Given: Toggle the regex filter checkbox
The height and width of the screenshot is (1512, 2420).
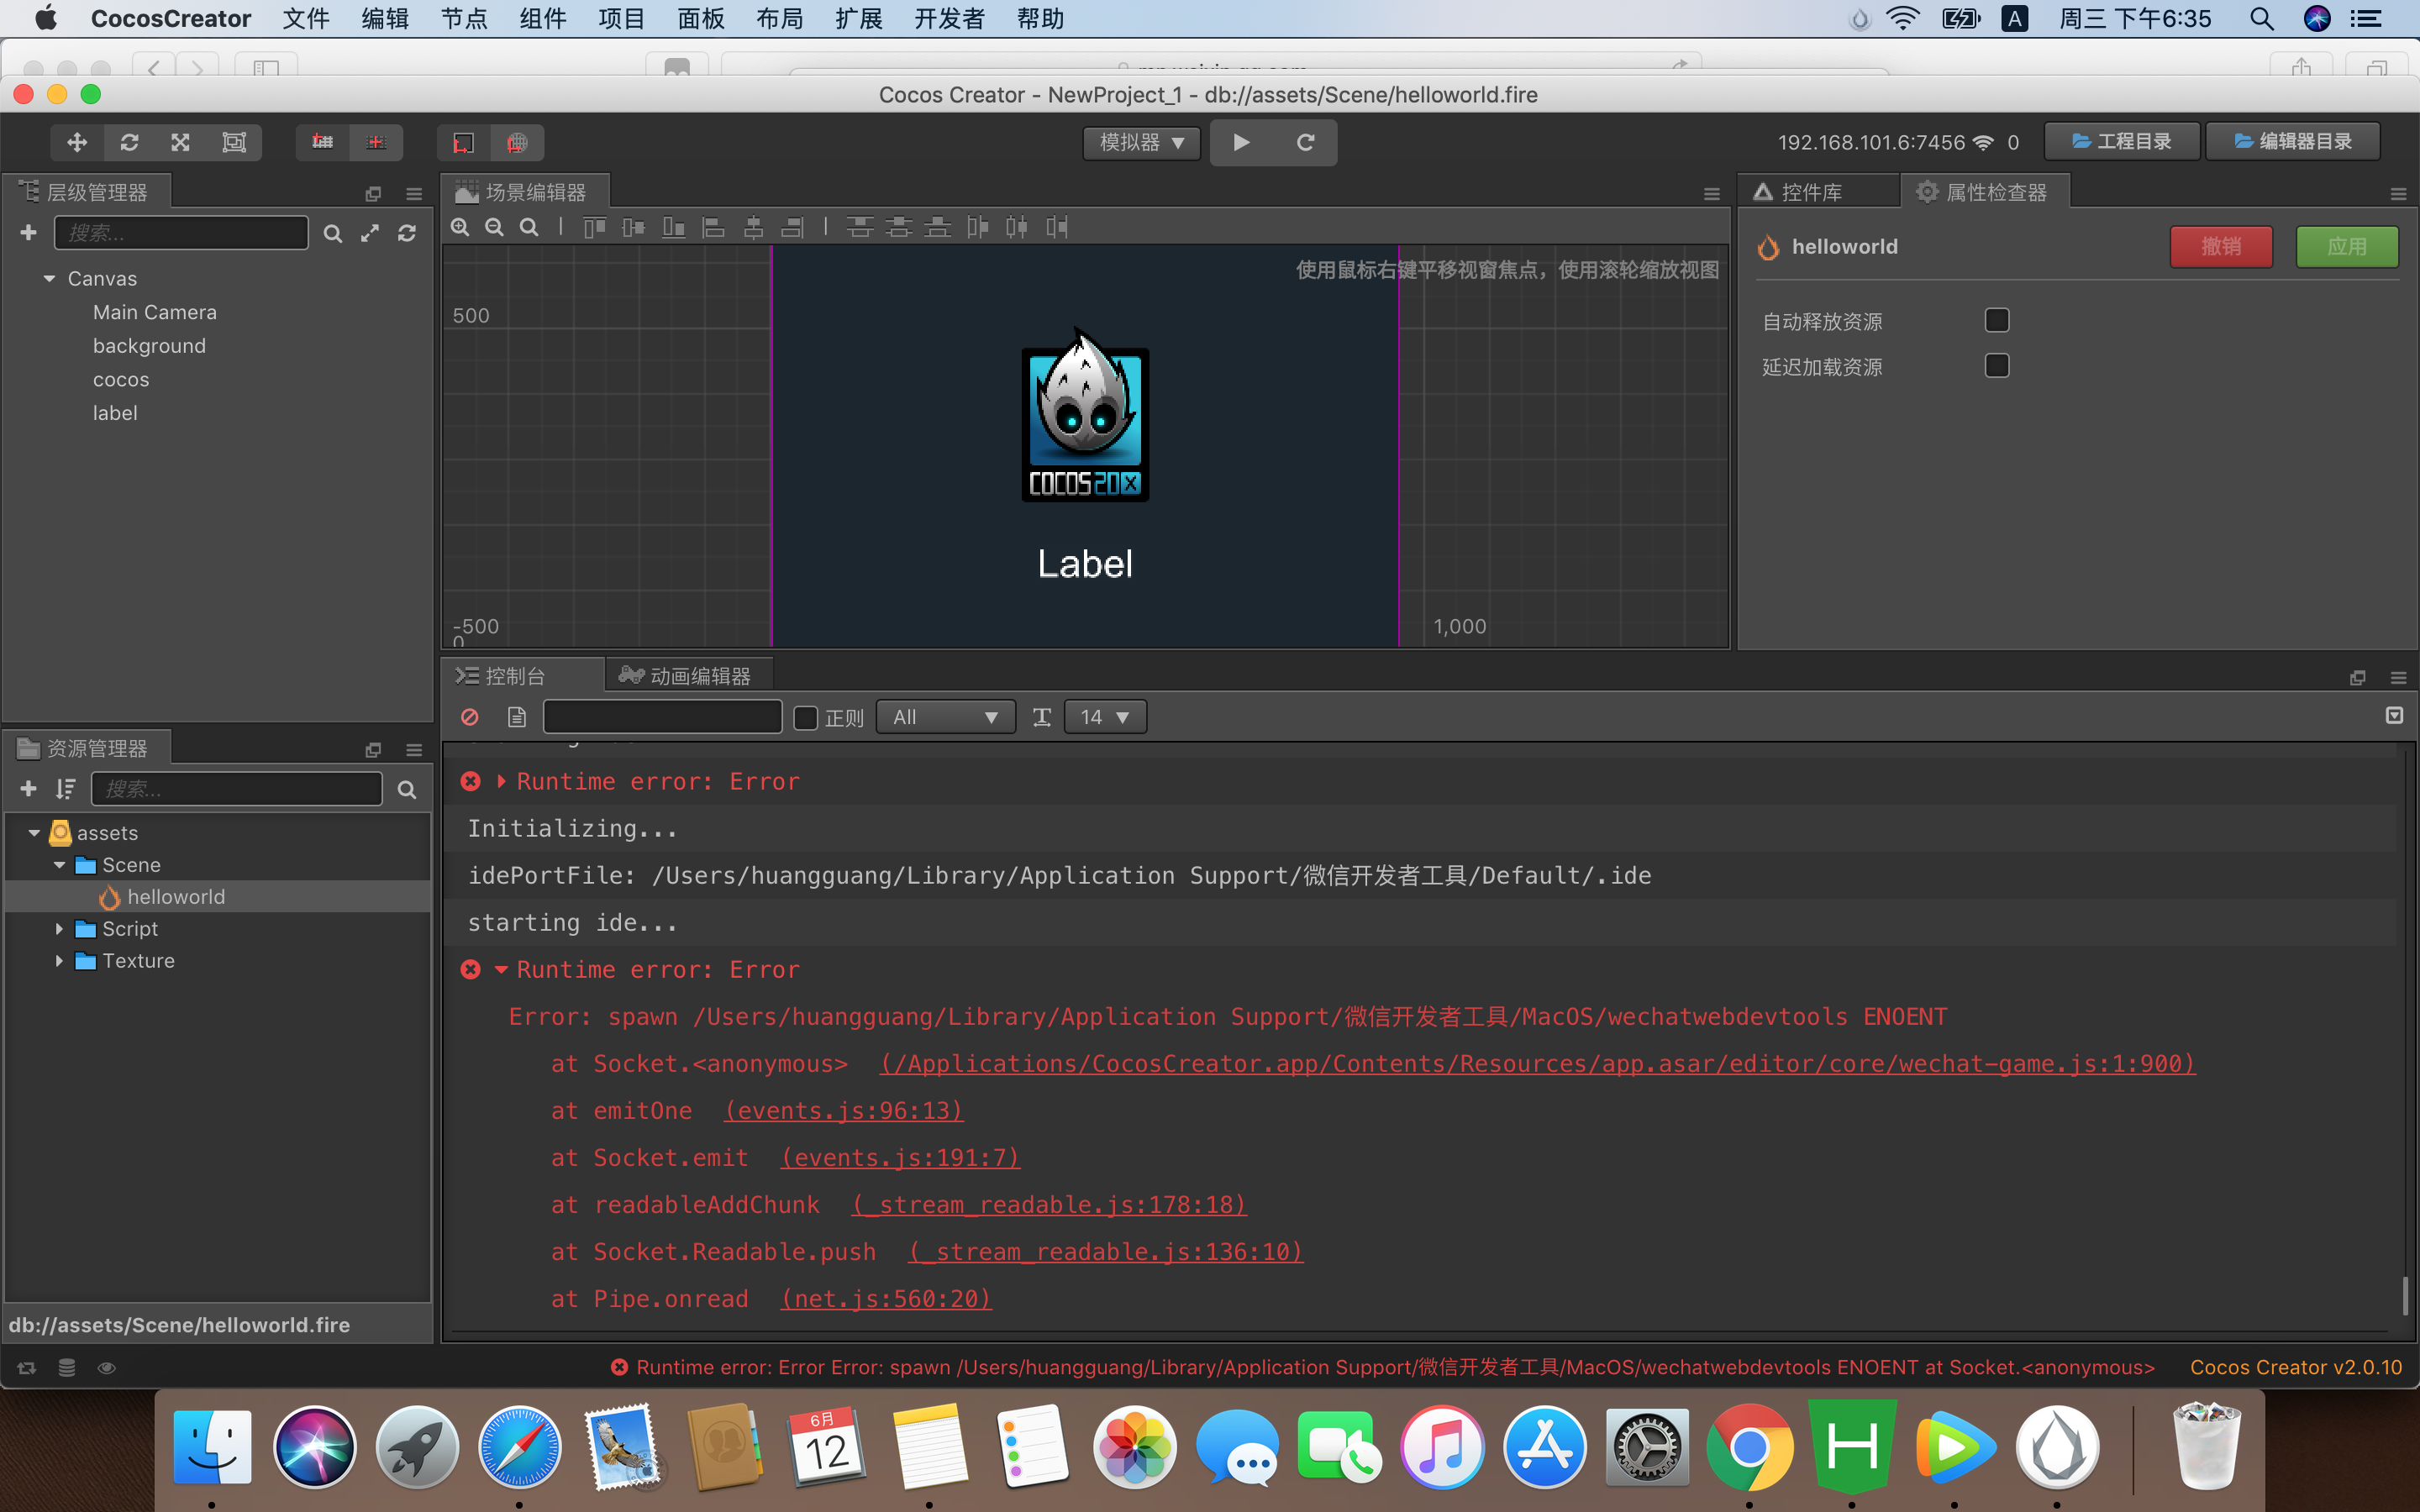Looking at the screenshot, I should [805, 717].
